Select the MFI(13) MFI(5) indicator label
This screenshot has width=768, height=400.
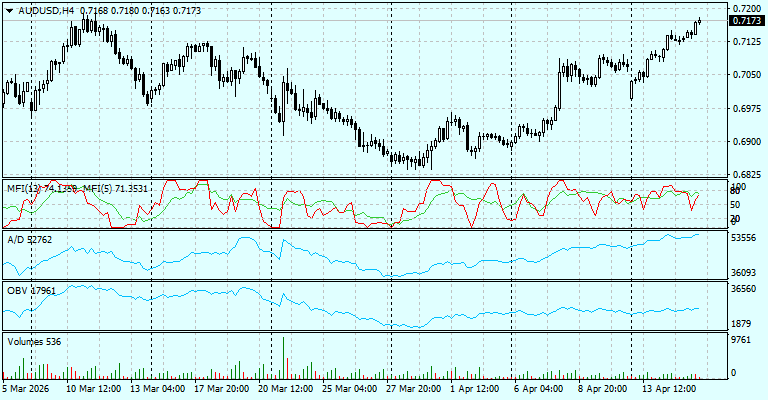tap(77, 188)
